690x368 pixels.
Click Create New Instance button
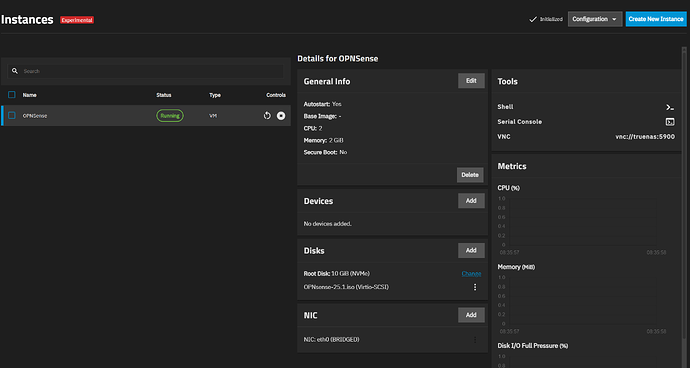[656, 19]
